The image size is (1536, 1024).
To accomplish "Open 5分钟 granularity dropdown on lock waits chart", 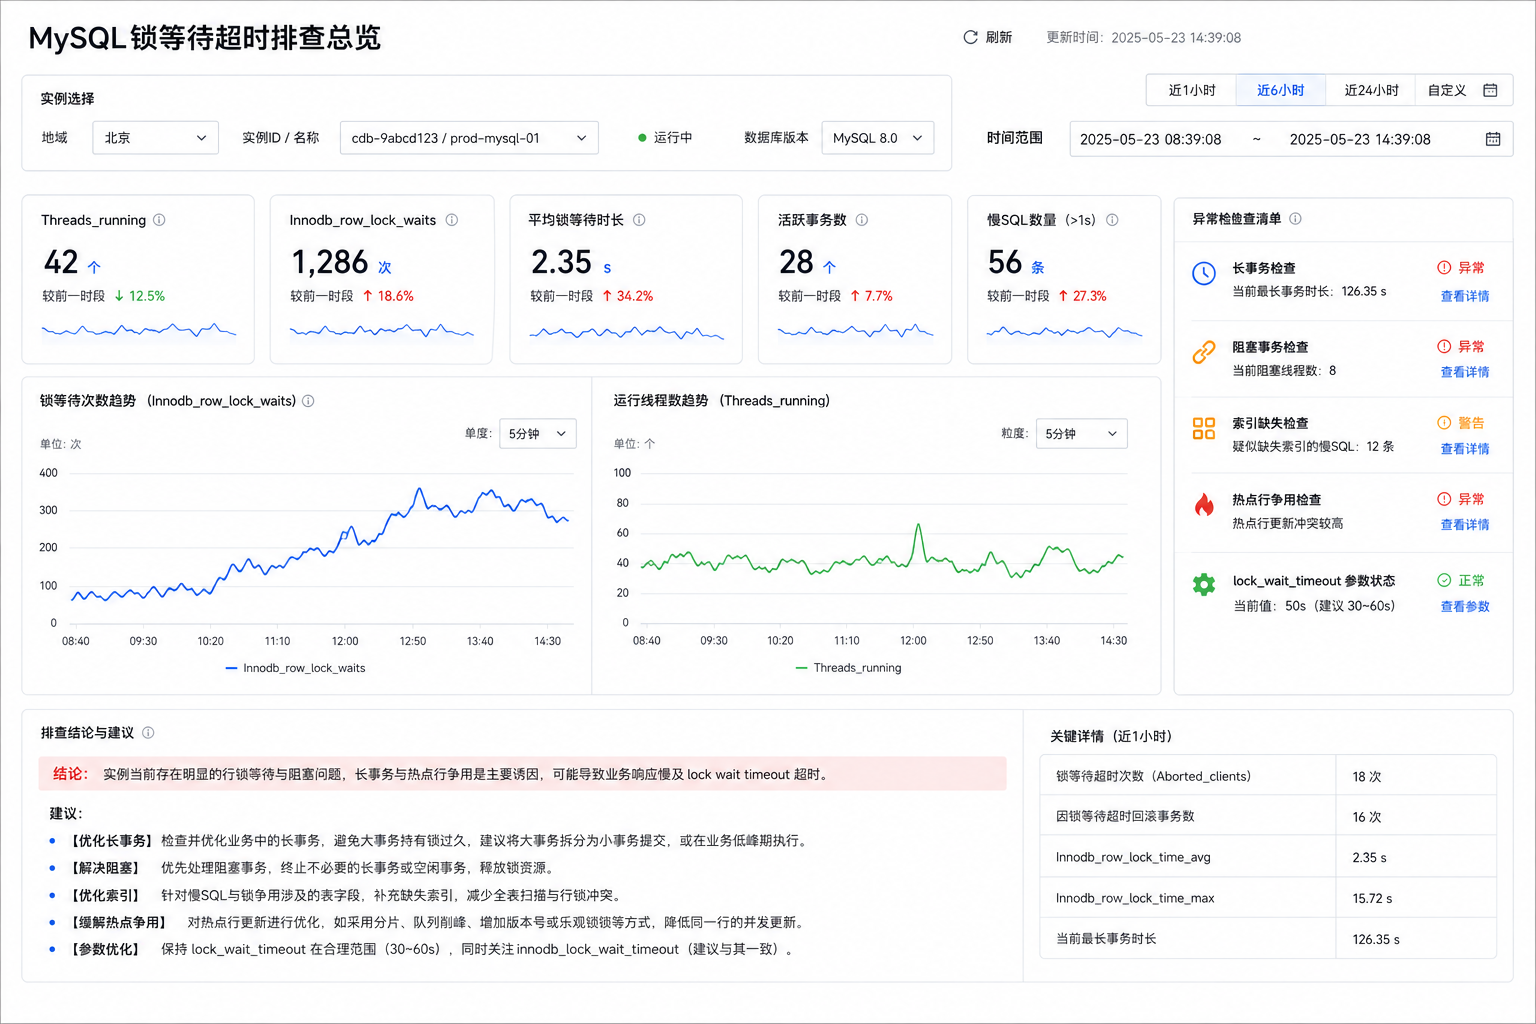I will click(537, 434).
